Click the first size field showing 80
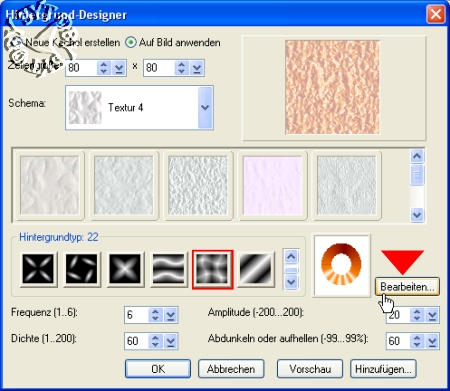Viewport: 450px width, 391px height. point(81,68)
